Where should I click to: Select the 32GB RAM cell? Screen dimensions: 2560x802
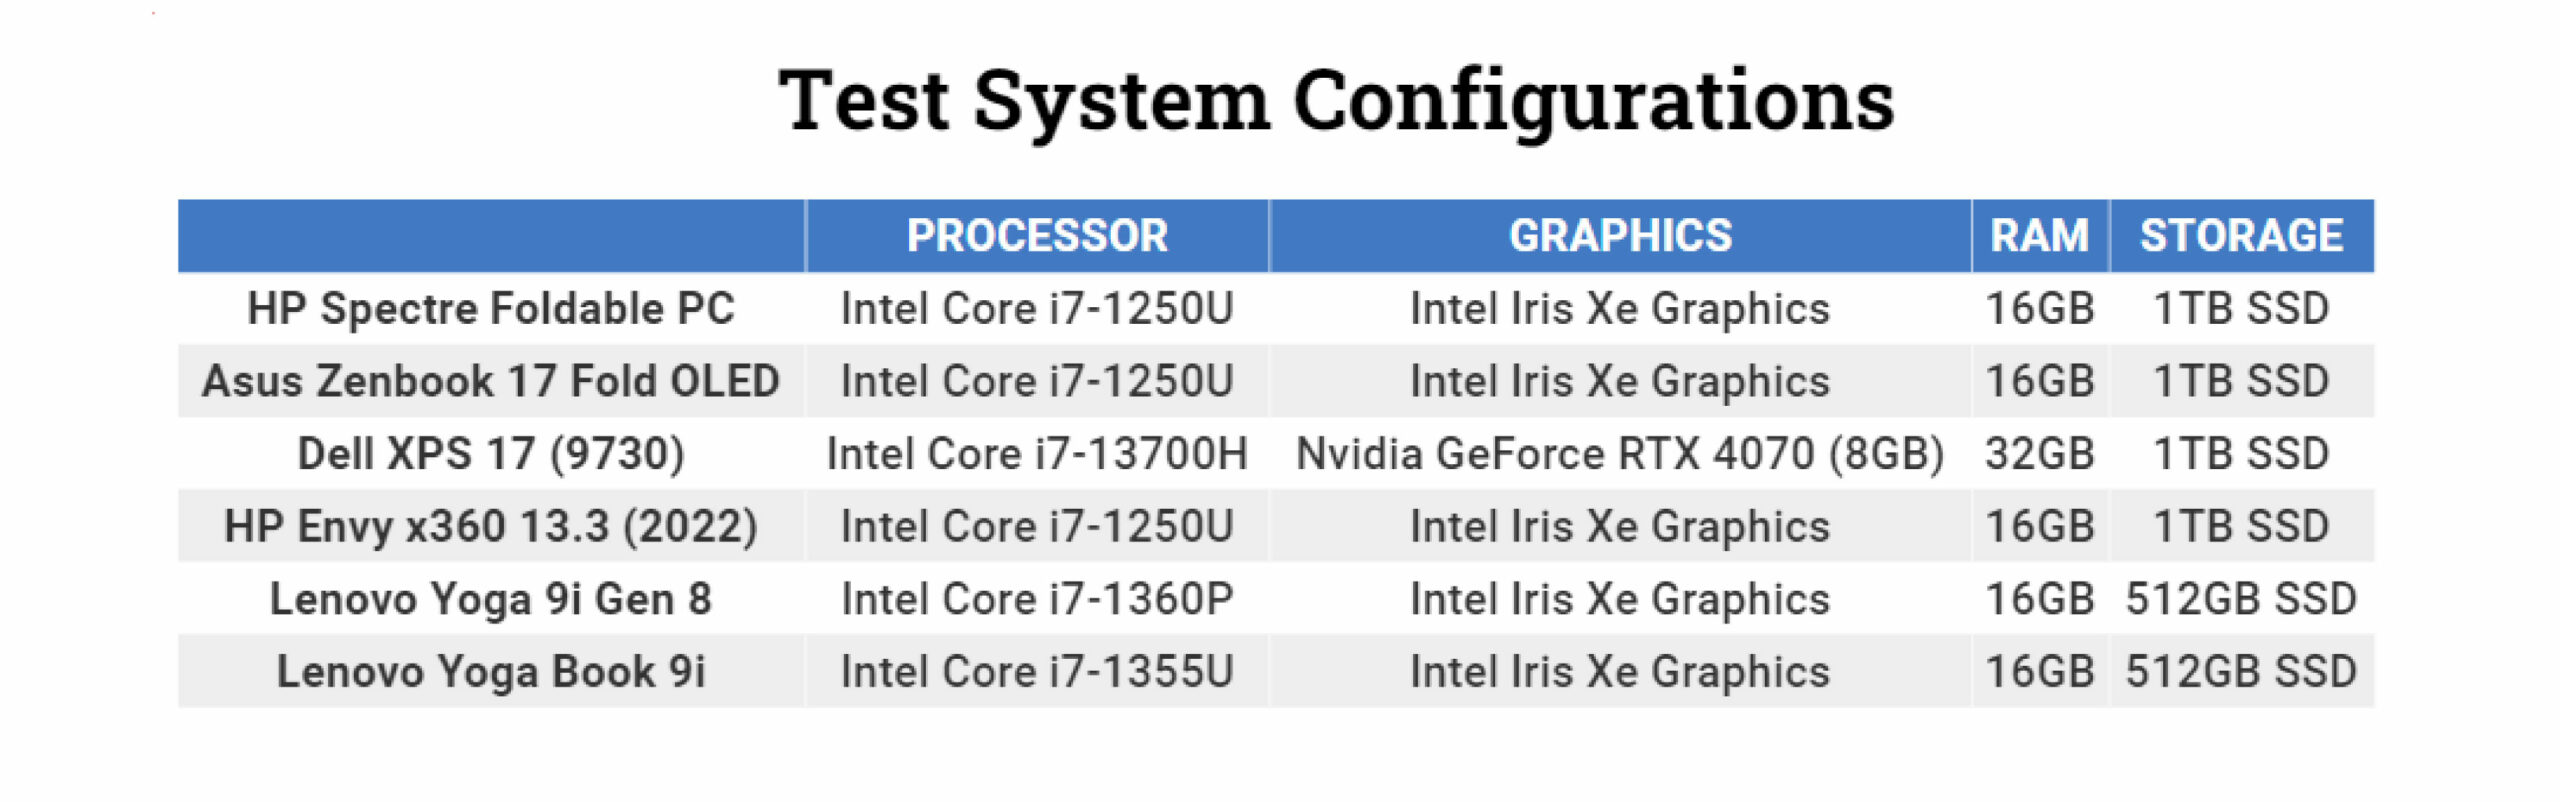click(x=2039, y=454)
